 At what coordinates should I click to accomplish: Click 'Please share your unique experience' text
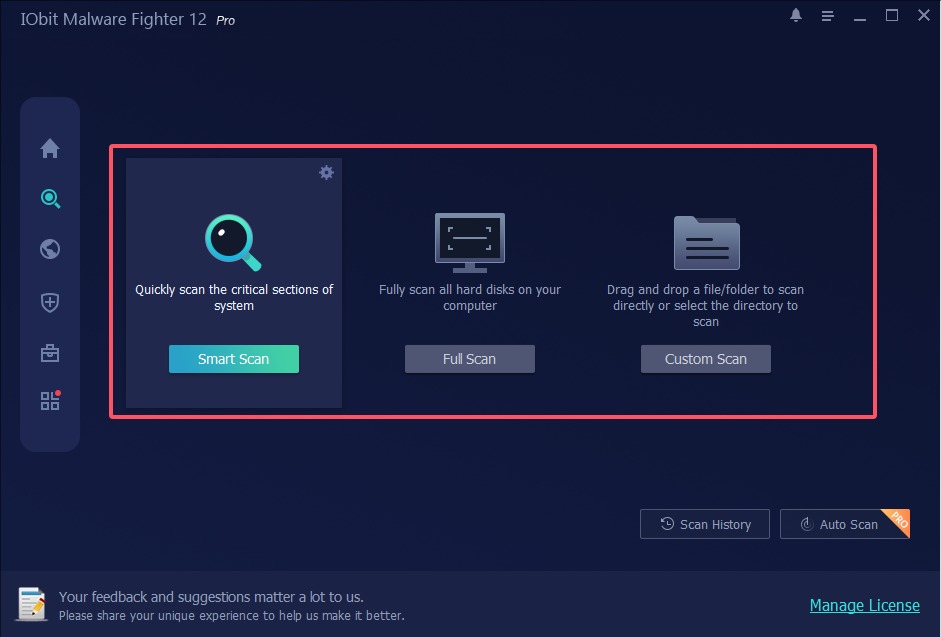(232, 615)
